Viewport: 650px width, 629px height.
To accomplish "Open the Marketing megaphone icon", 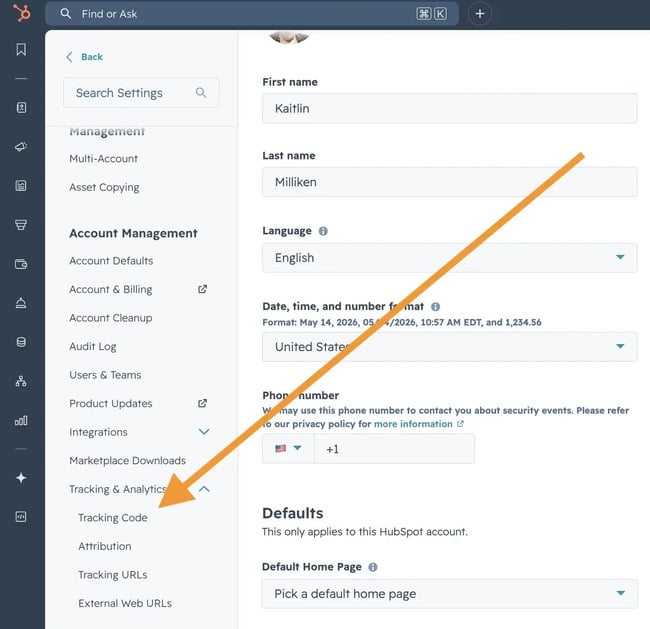I will pyautogui.click(x=21, y=147).
